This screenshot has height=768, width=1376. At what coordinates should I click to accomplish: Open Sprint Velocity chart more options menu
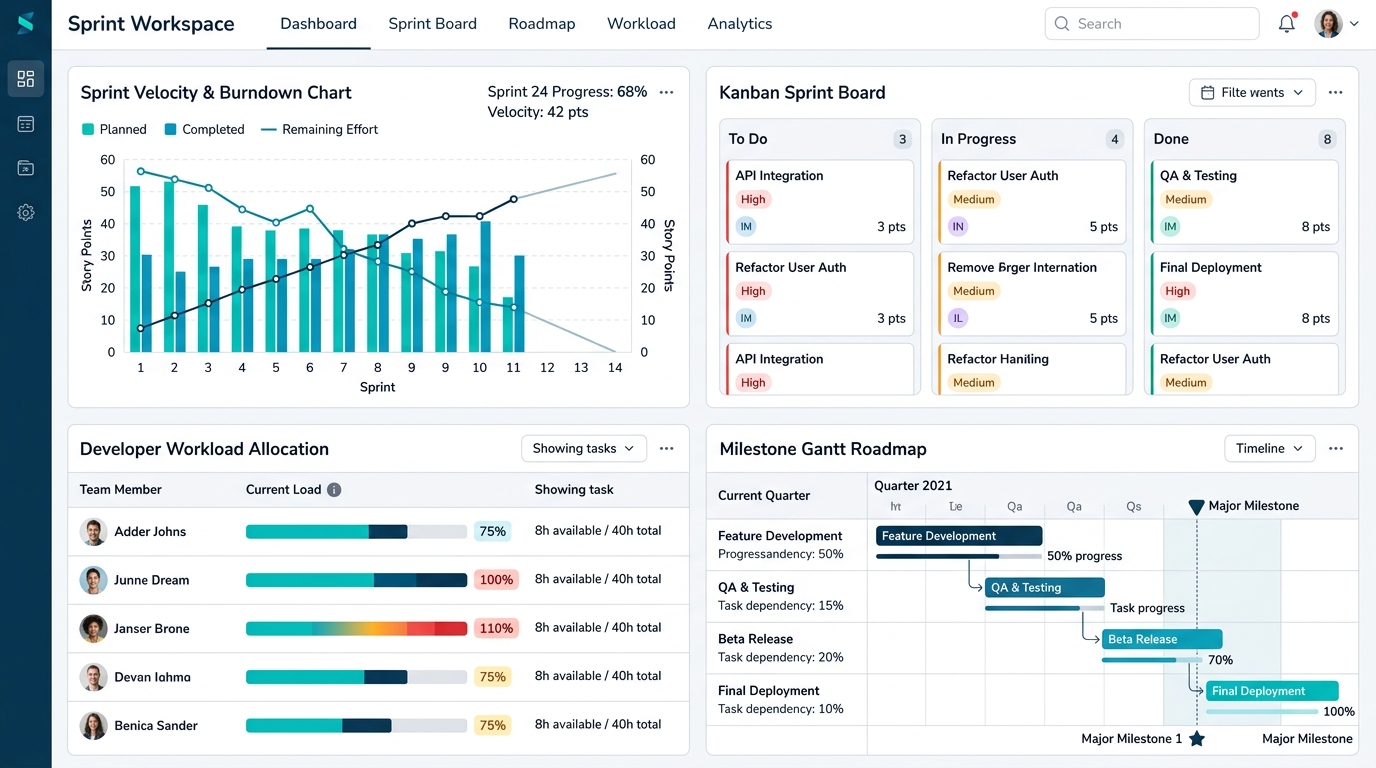[666, 92]
